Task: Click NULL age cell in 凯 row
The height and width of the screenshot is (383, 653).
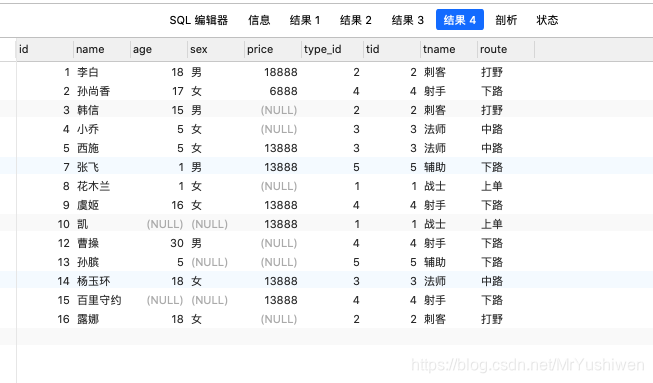Action: [x=164, y=224]
